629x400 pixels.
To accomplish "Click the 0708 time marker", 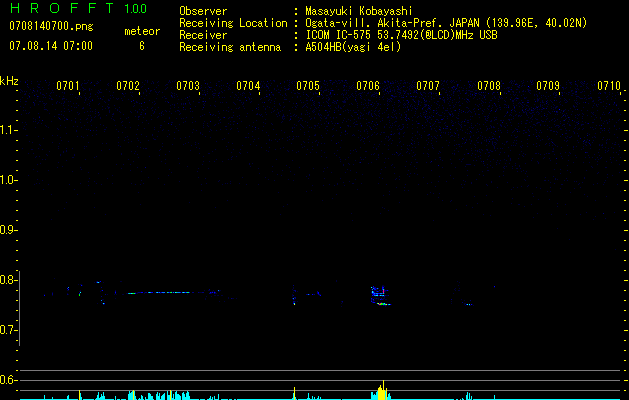I will coord(489,85).
